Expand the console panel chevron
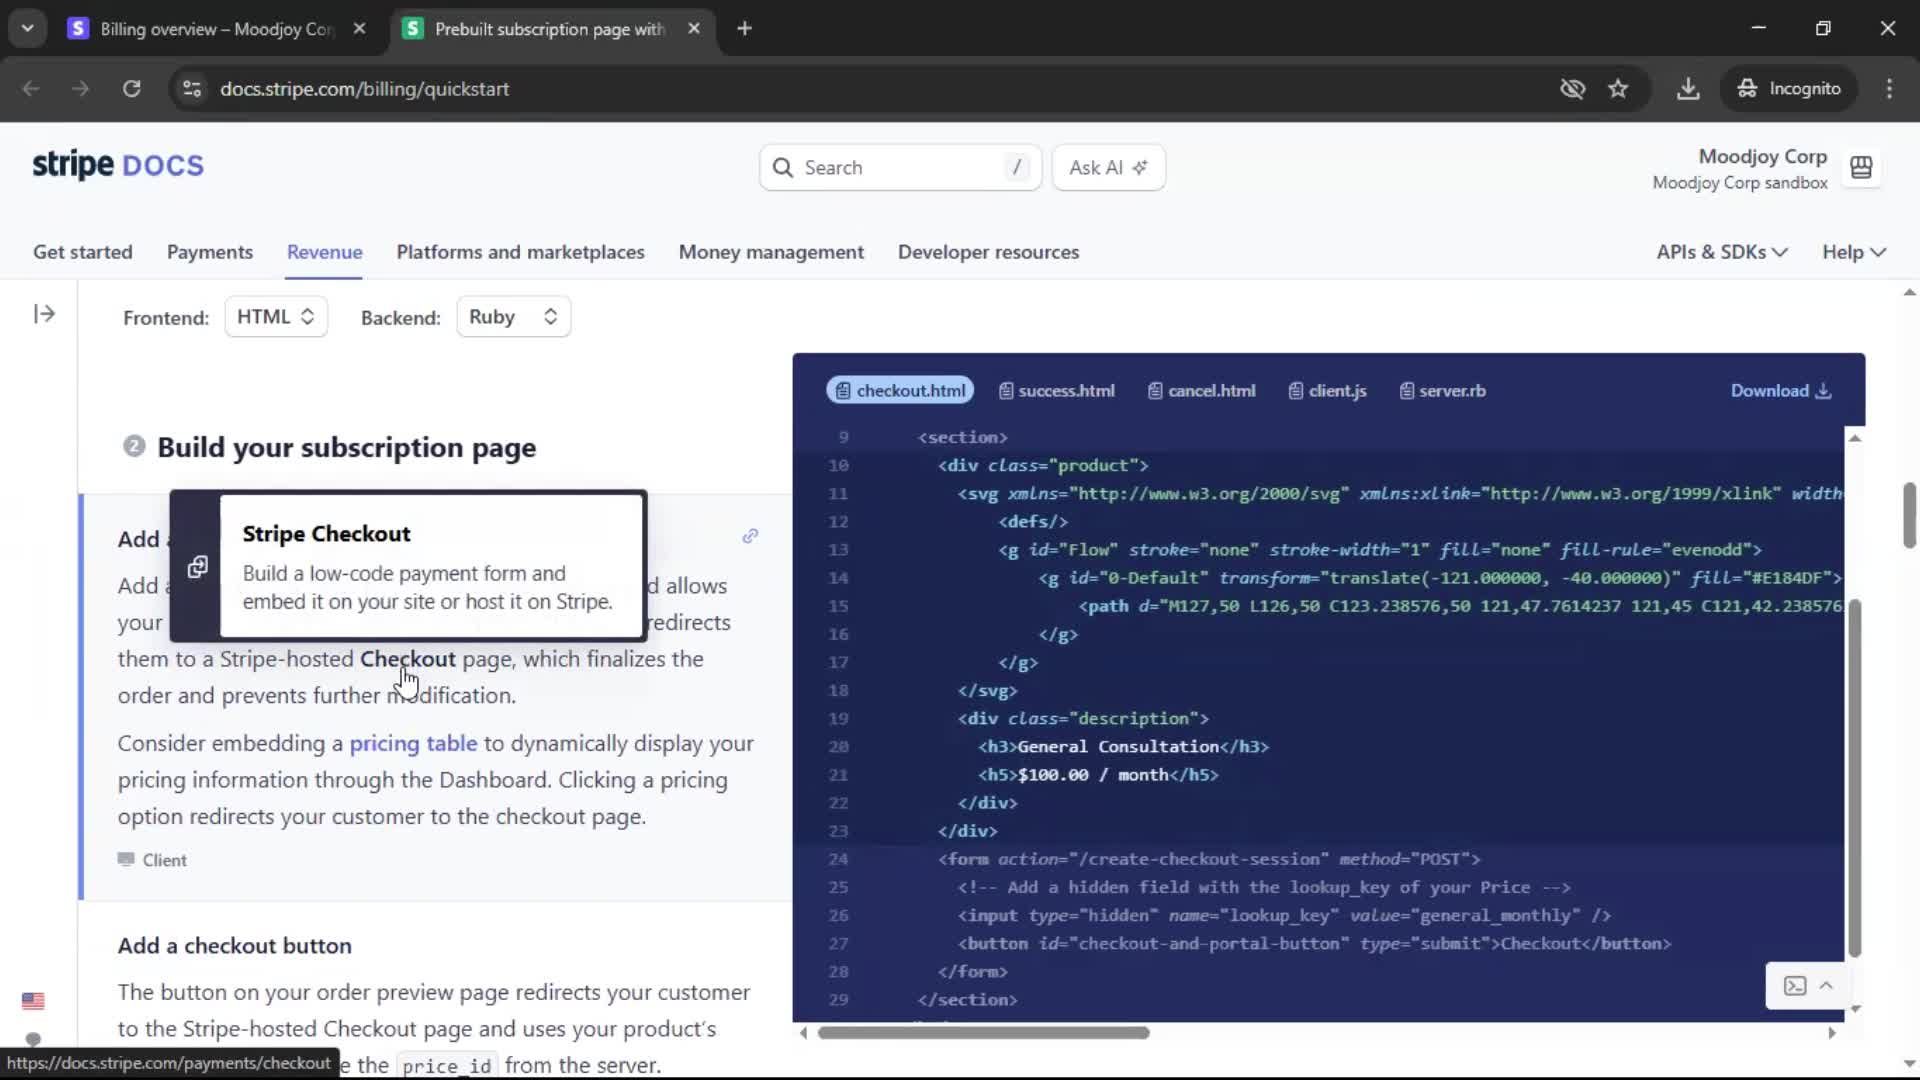Image resolution: width=1920 pixels, height=1080 pixels. pos(1826,986)
